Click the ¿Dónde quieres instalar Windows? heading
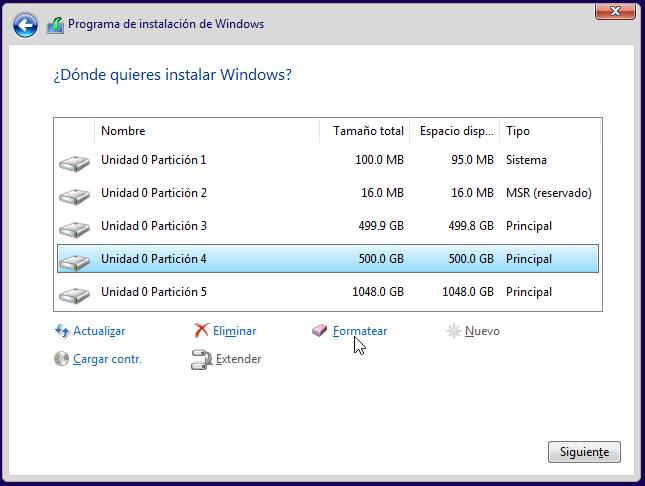 [173, 75]
